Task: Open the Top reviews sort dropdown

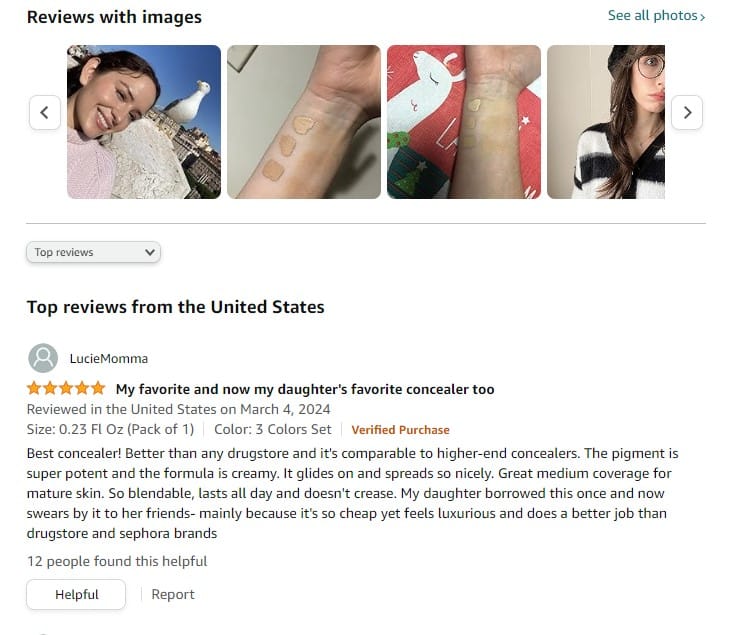Action: pos(94,252)
